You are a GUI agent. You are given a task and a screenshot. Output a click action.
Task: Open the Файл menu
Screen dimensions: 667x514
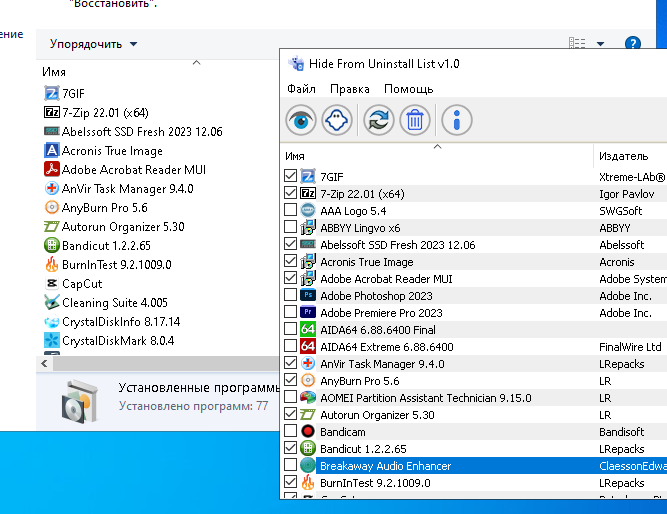pyautogui.click(x=301, y=89)
